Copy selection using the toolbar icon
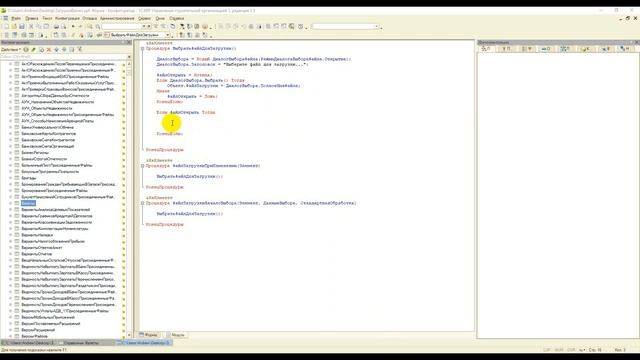Screen dimensions: 640x360 [39, 27]
